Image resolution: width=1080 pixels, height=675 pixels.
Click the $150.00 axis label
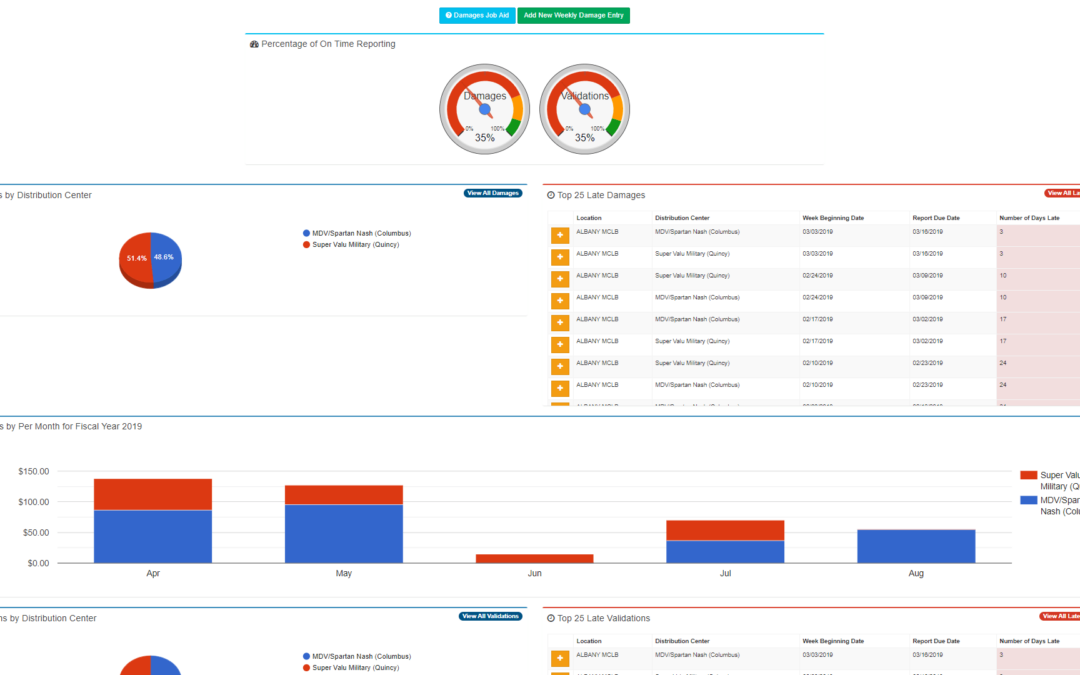point(34,472)
